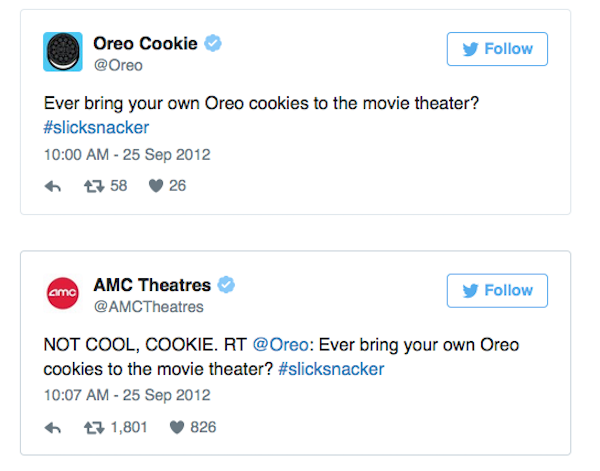Click the @AMCTheatres handle
Screen dimensions: 600x471
tap(149, 307)
